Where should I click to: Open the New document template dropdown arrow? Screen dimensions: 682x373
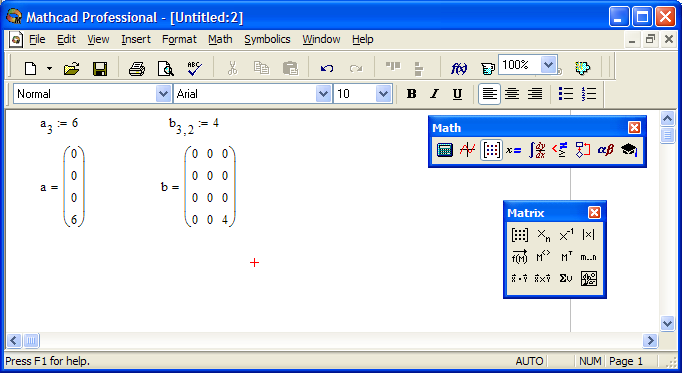point(49,68)
